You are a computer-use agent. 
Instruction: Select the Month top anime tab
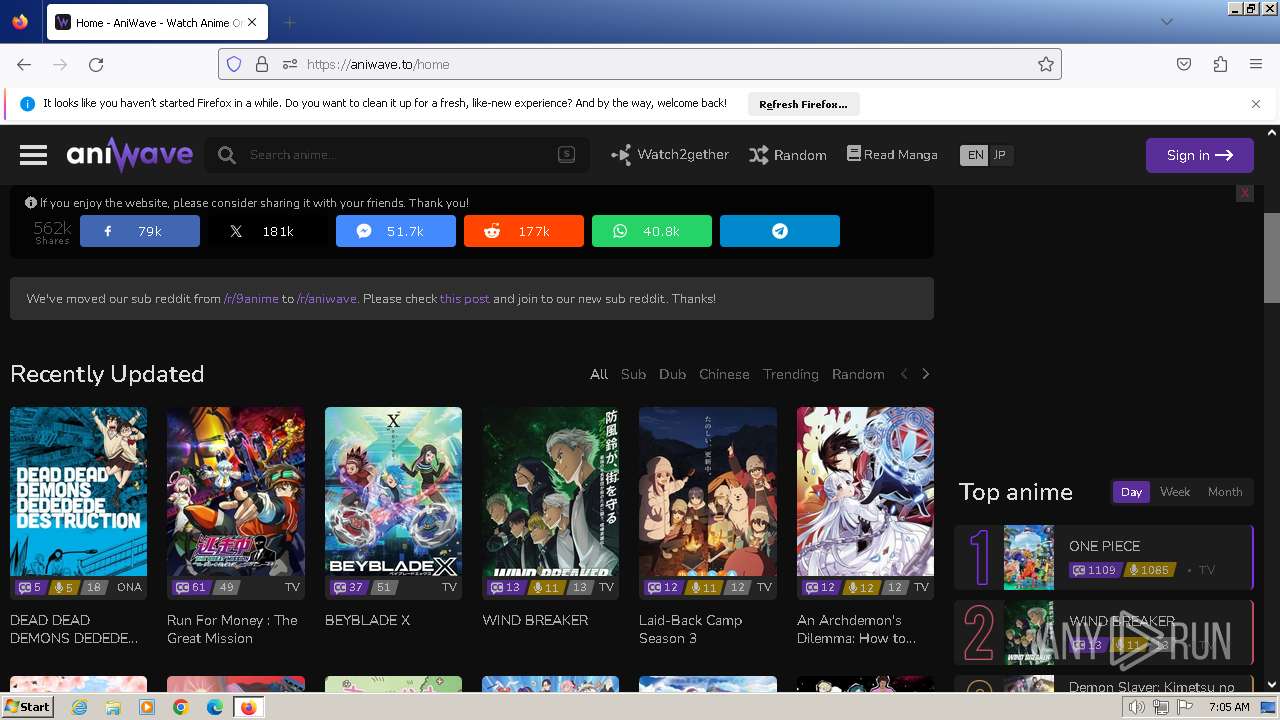1225,492
